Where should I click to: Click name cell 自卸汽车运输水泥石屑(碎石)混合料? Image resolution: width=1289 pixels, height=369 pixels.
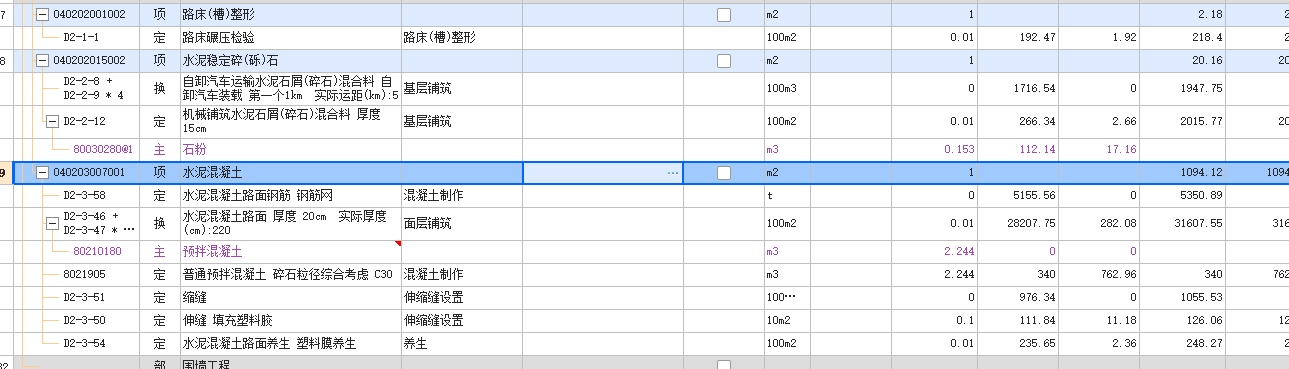pyautogui.click(x=290, y=88)
